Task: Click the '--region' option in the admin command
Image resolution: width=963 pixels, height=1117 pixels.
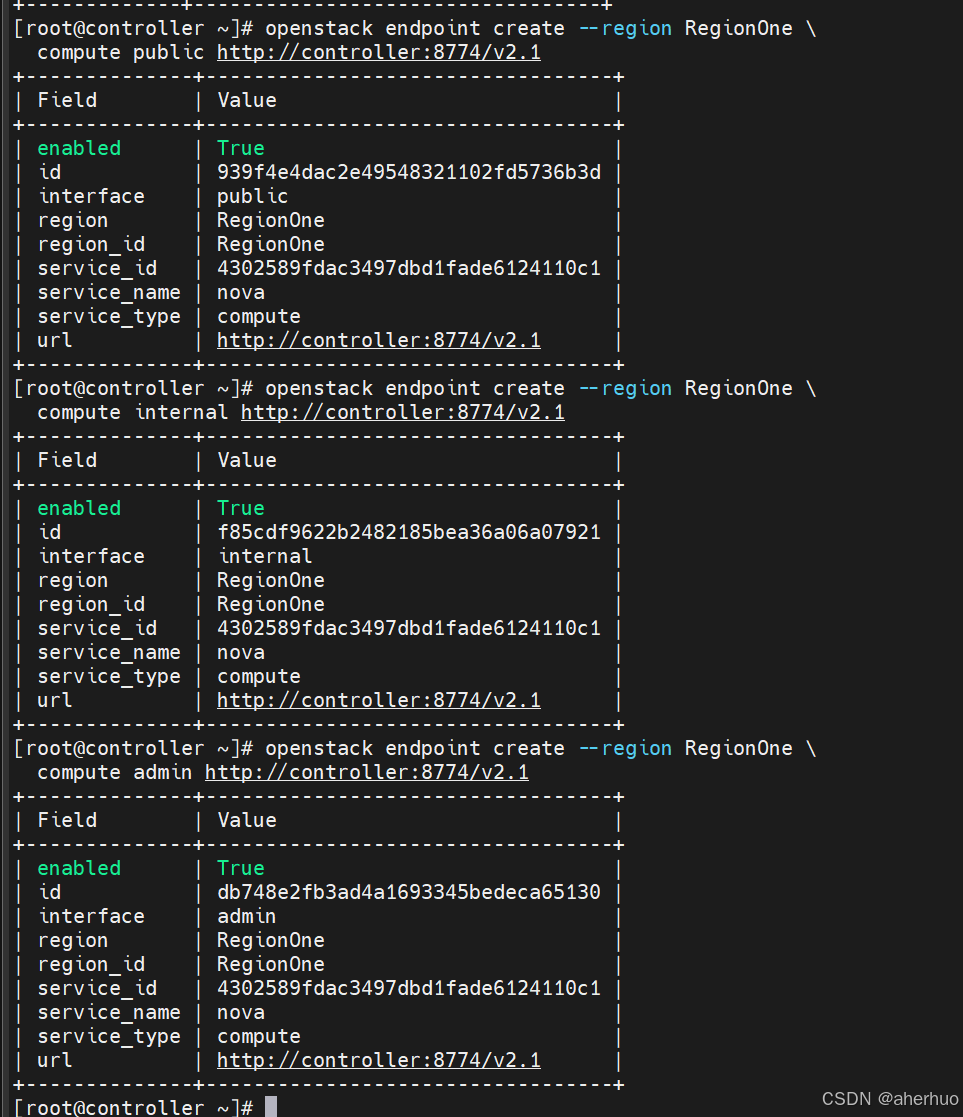Action: click(625, 748)
